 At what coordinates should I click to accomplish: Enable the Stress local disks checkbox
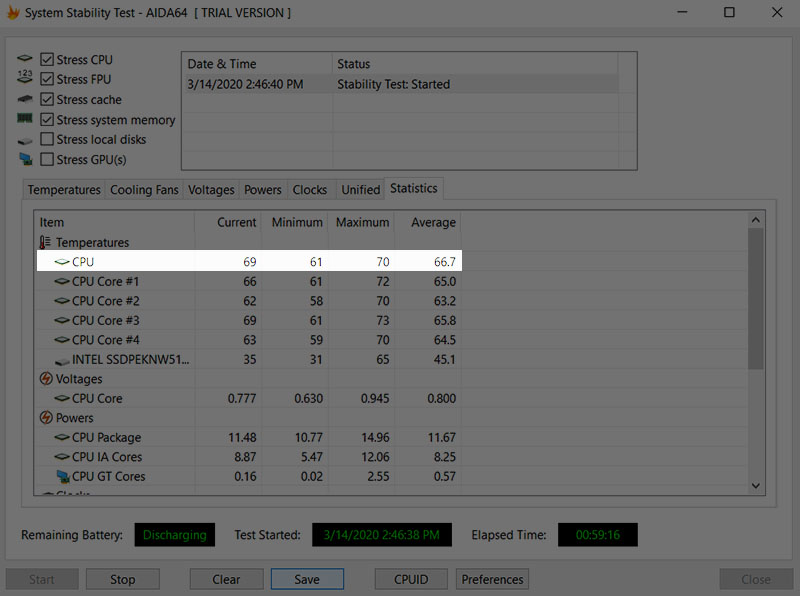pyautogui.click(x=47, y=139)
